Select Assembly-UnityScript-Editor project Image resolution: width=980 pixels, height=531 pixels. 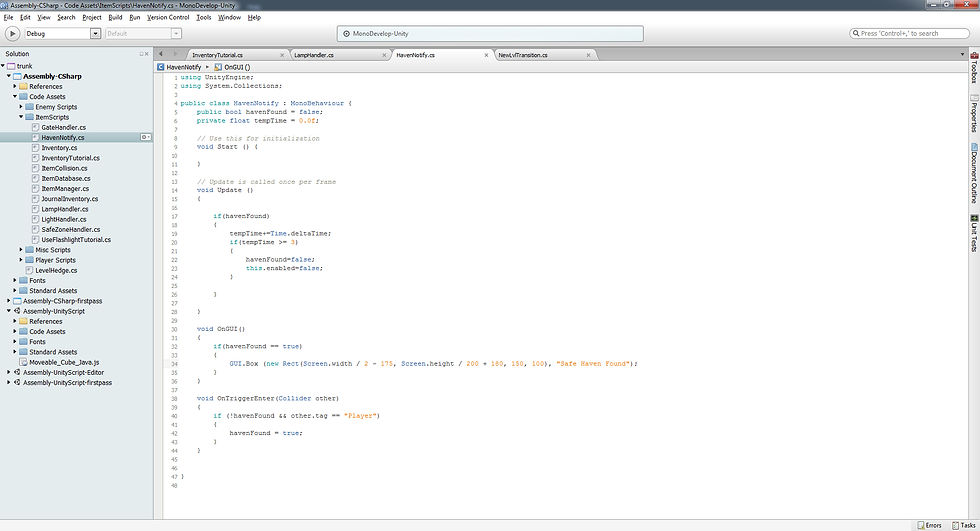[x=64, y=372]
